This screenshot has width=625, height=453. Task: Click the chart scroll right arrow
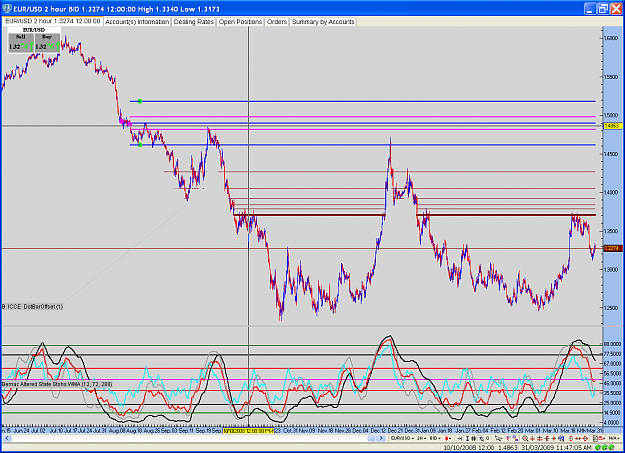coord(381,438)
